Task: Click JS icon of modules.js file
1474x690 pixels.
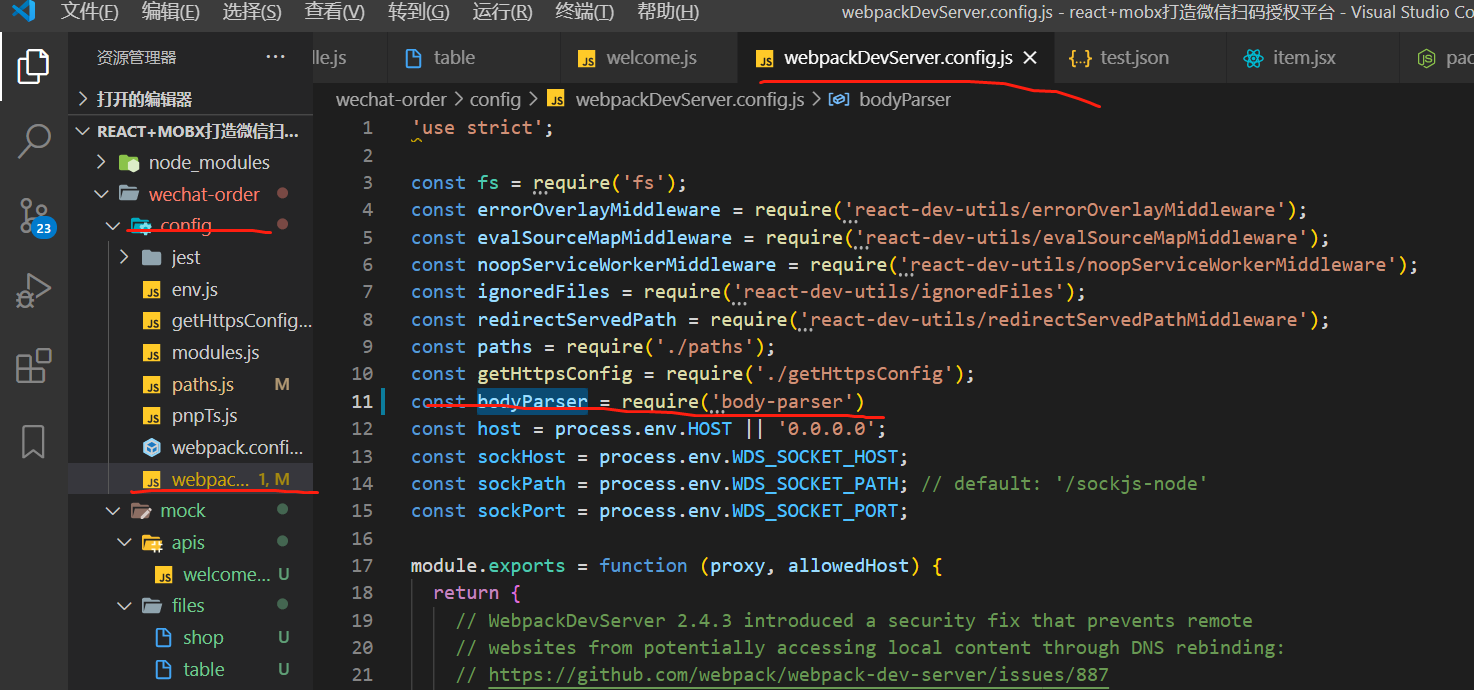Action: [152, 353]
